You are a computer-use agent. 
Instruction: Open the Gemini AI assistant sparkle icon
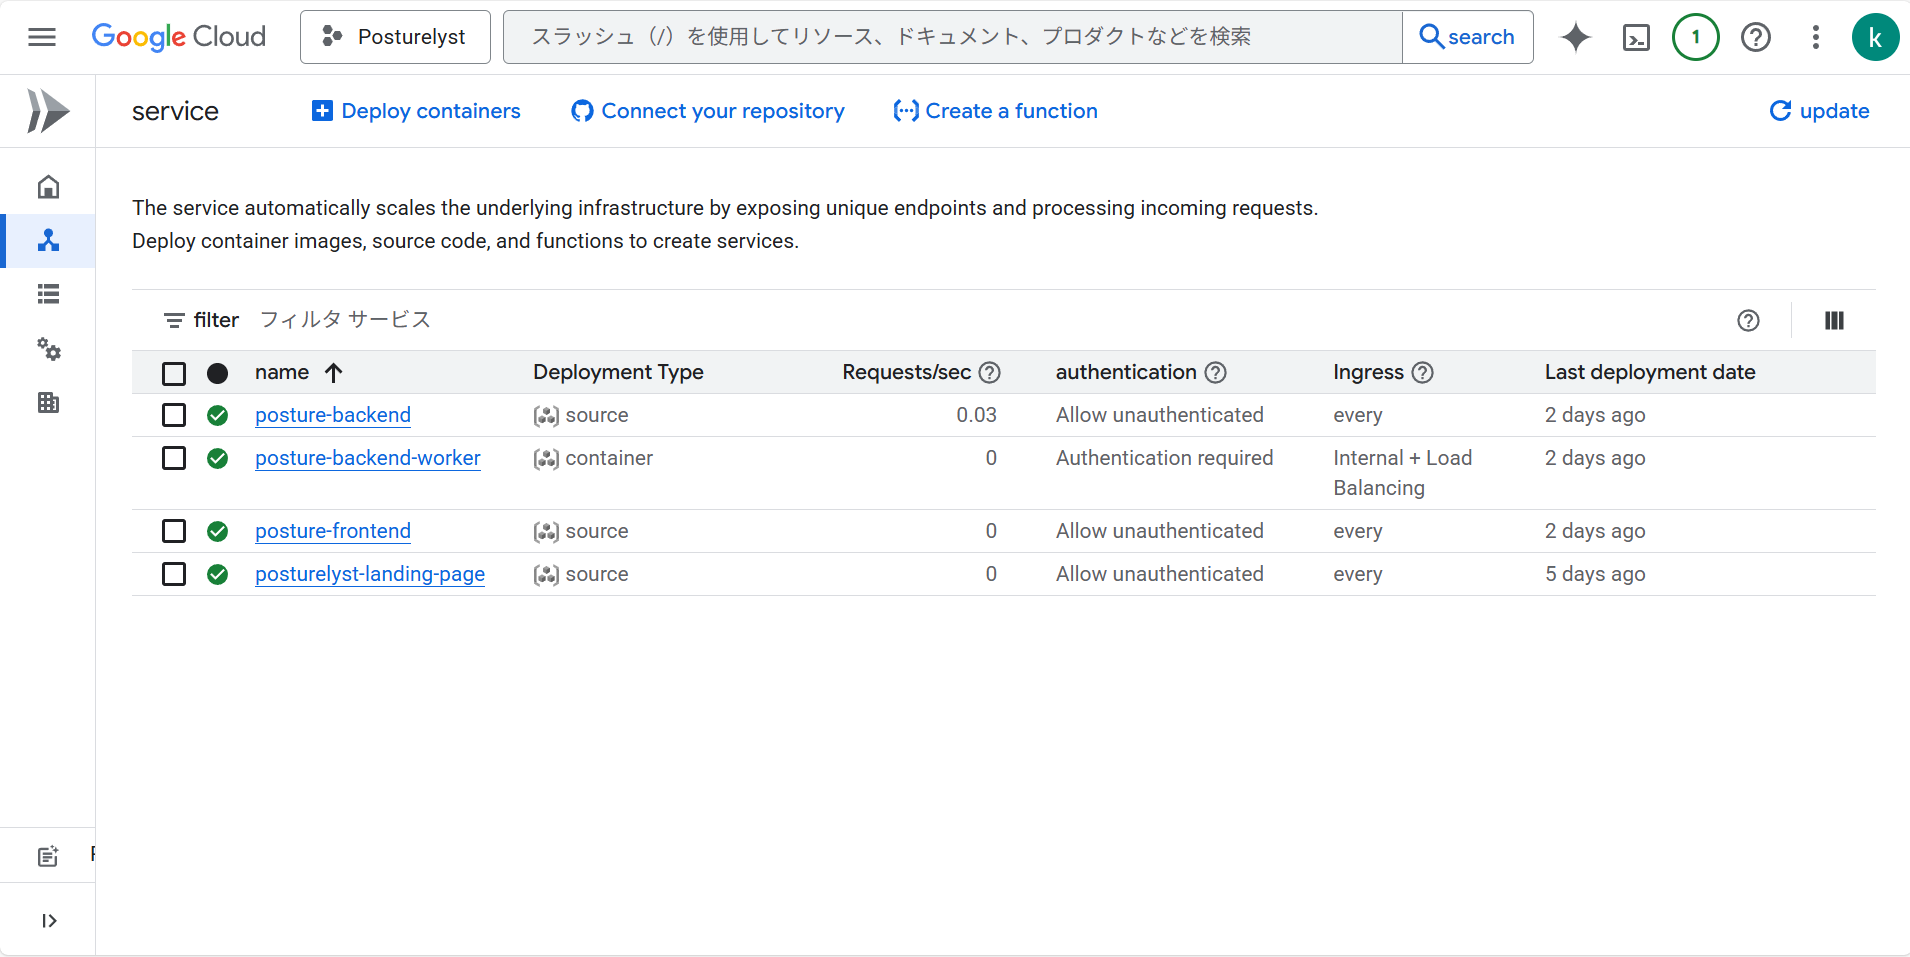pos(1575,37)
